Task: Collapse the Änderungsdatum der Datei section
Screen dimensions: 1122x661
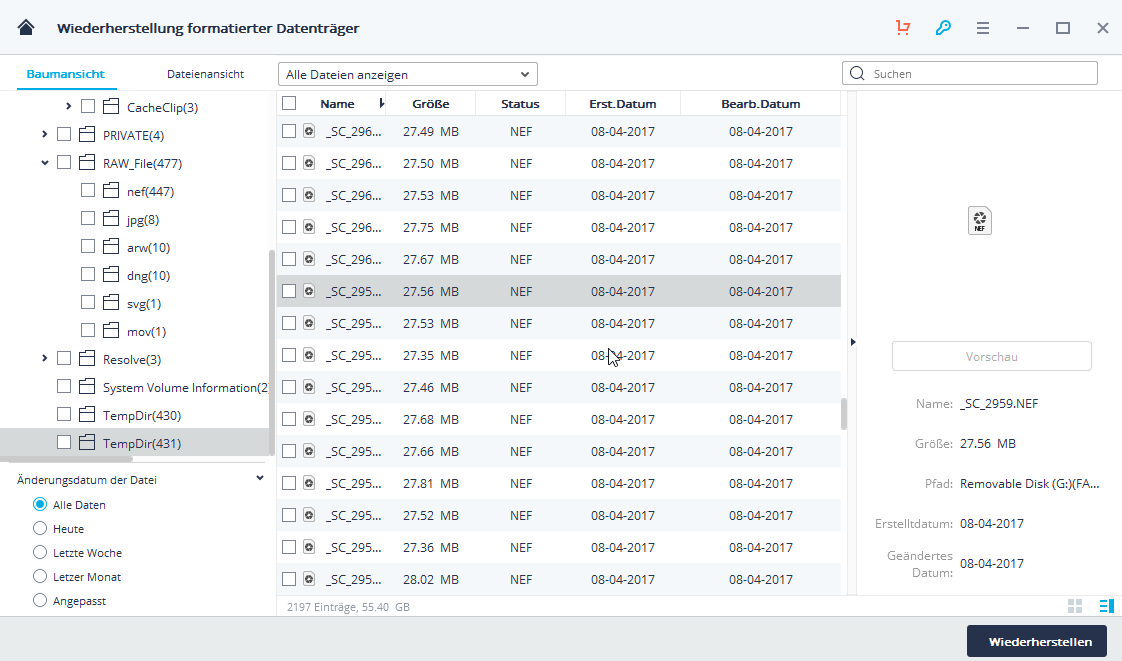Action: 260,479
